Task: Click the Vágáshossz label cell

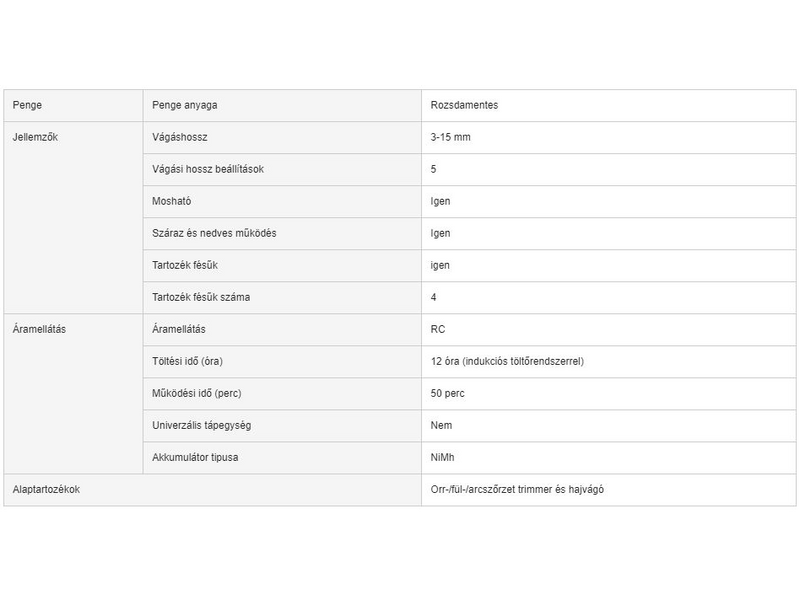Action: click(x=179, y=137)
